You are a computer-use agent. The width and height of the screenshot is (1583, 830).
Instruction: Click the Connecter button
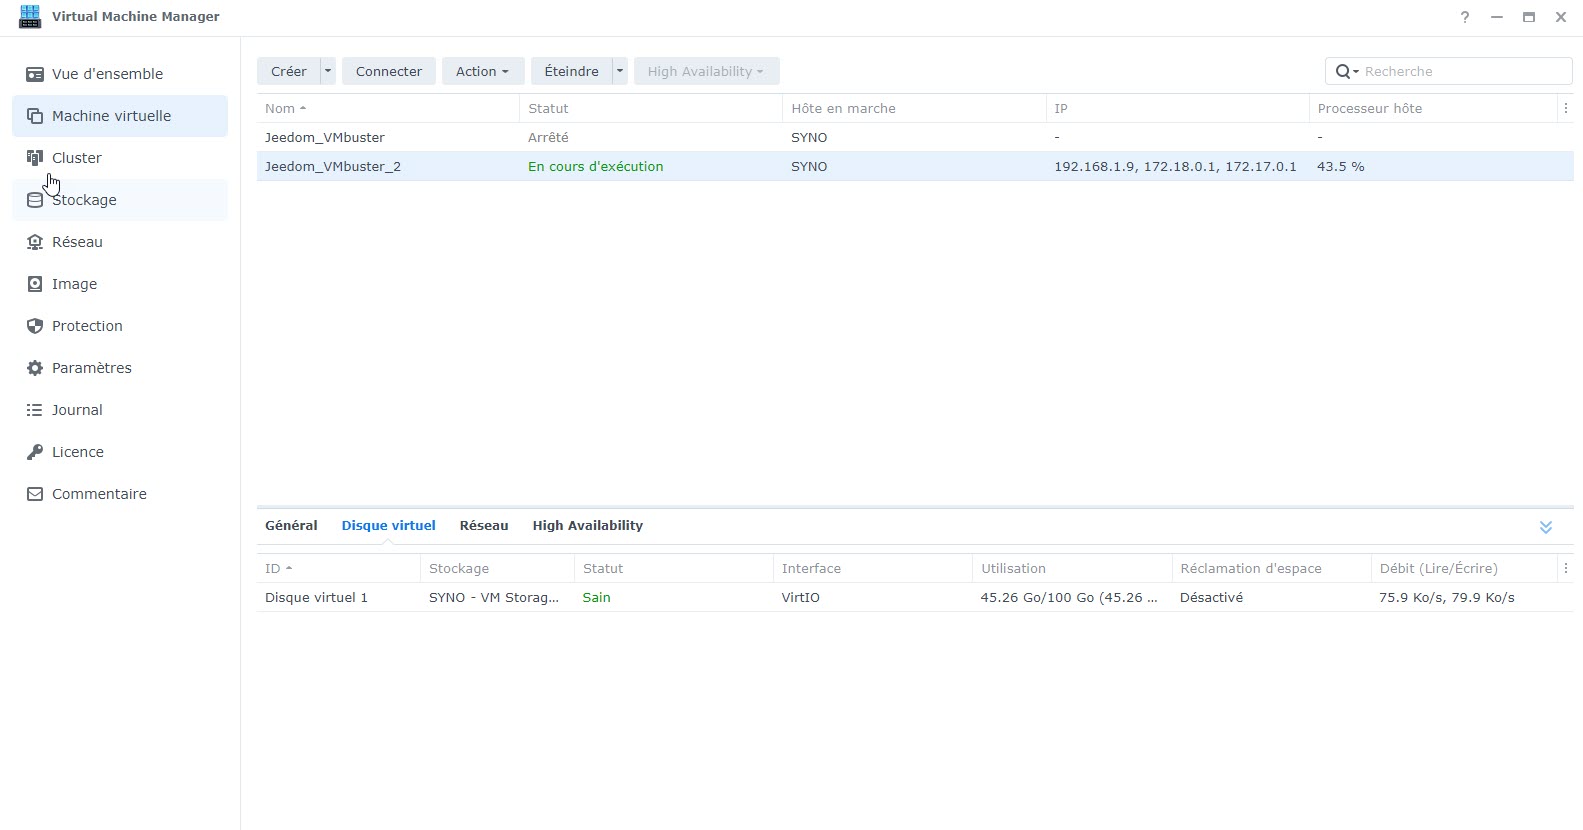(389, 71)
